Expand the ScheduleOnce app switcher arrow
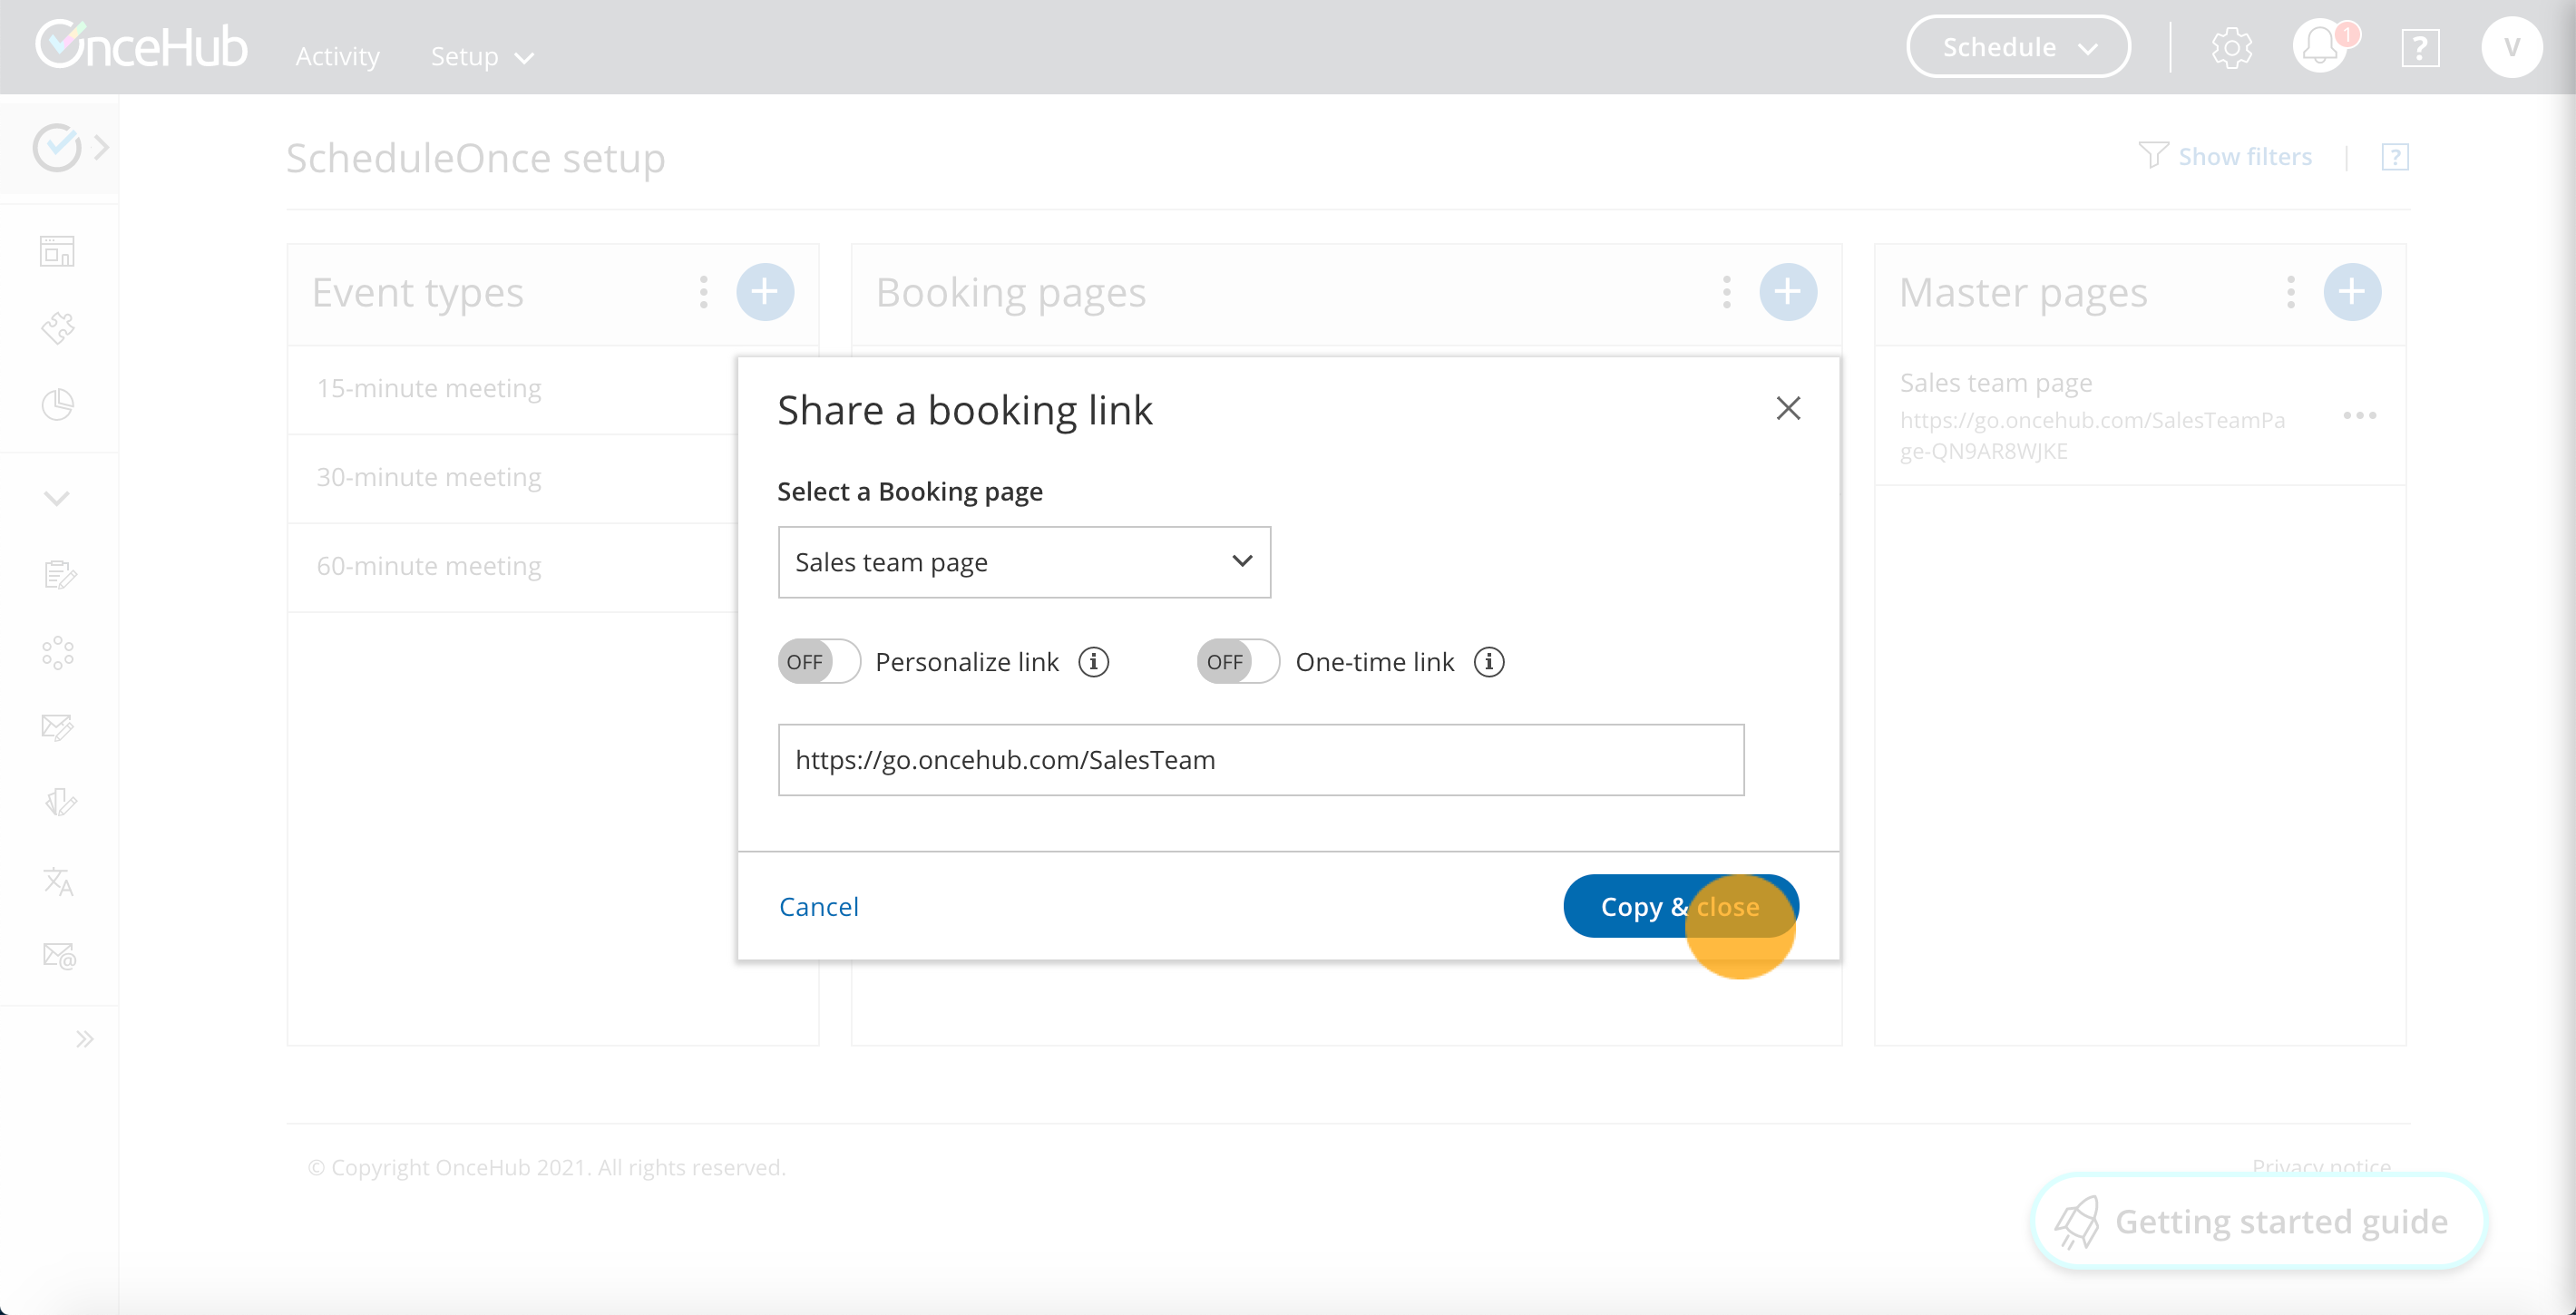This screenshot has height=1315, width=2576. [x=101, y=148]
